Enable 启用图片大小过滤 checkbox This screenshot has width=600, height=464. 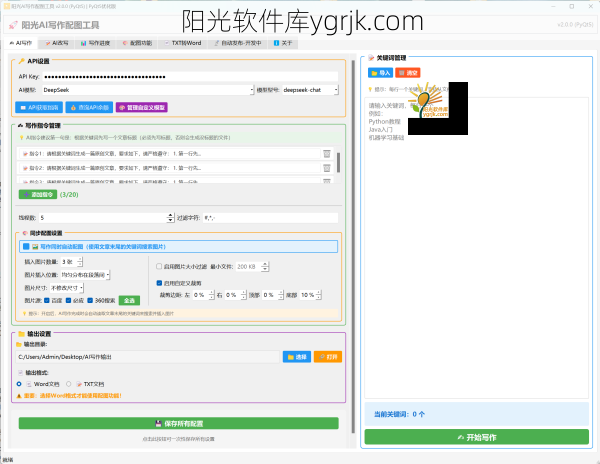click(159, 266)
